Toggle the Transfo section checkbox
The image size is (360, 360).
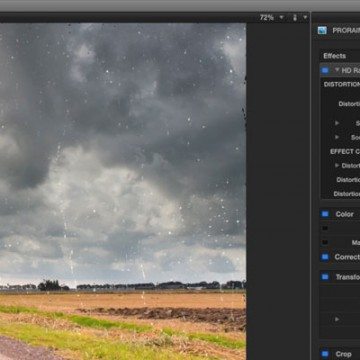point(325,277)
